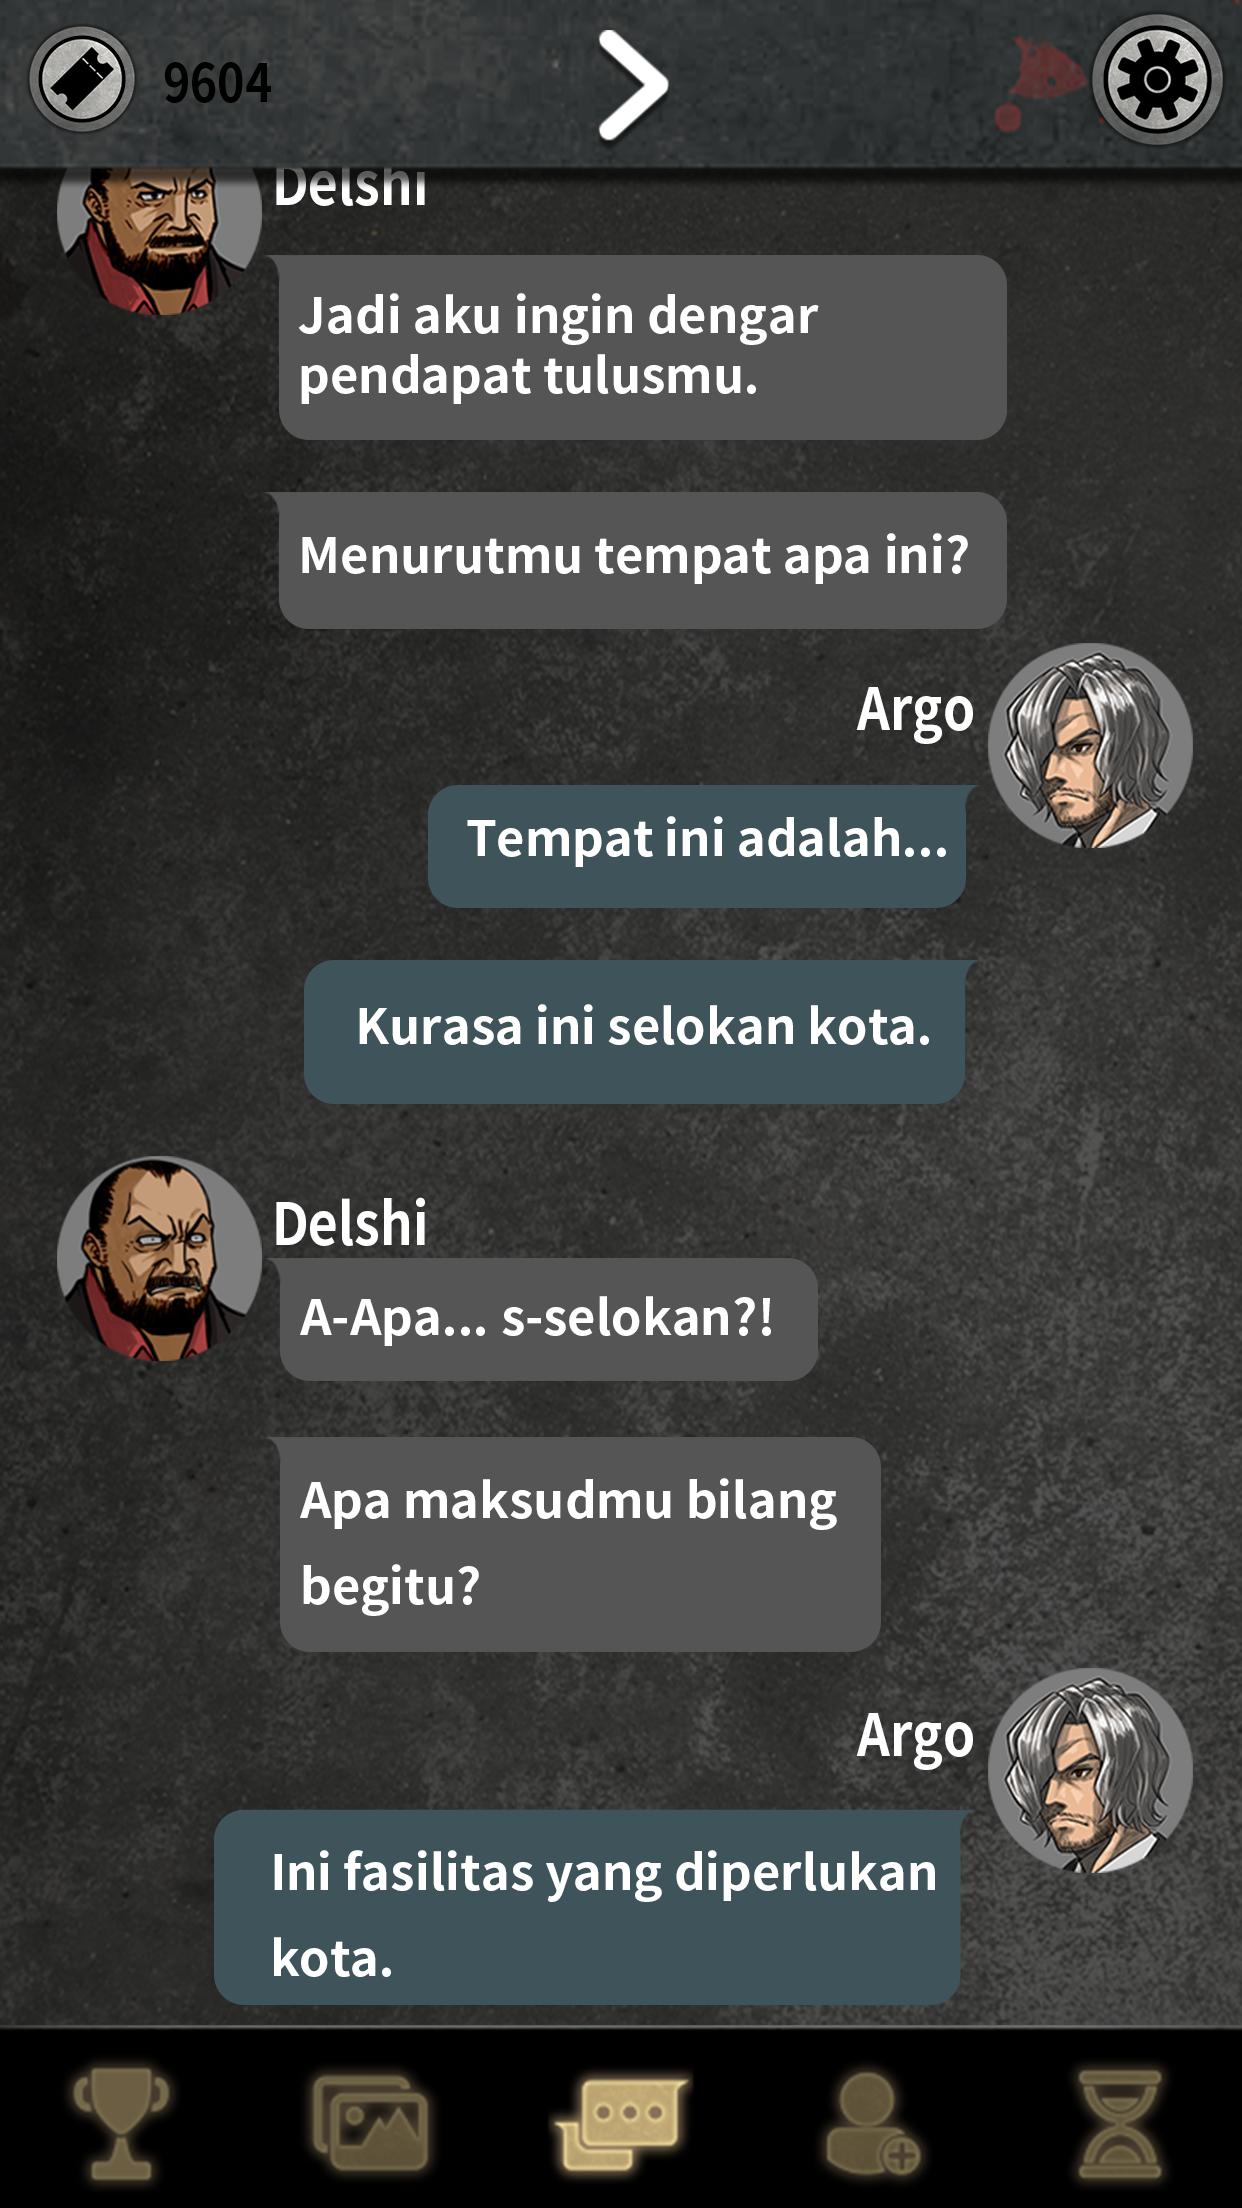
Task: Tap the white forward chevron arrow
Action: coord(632,84)
